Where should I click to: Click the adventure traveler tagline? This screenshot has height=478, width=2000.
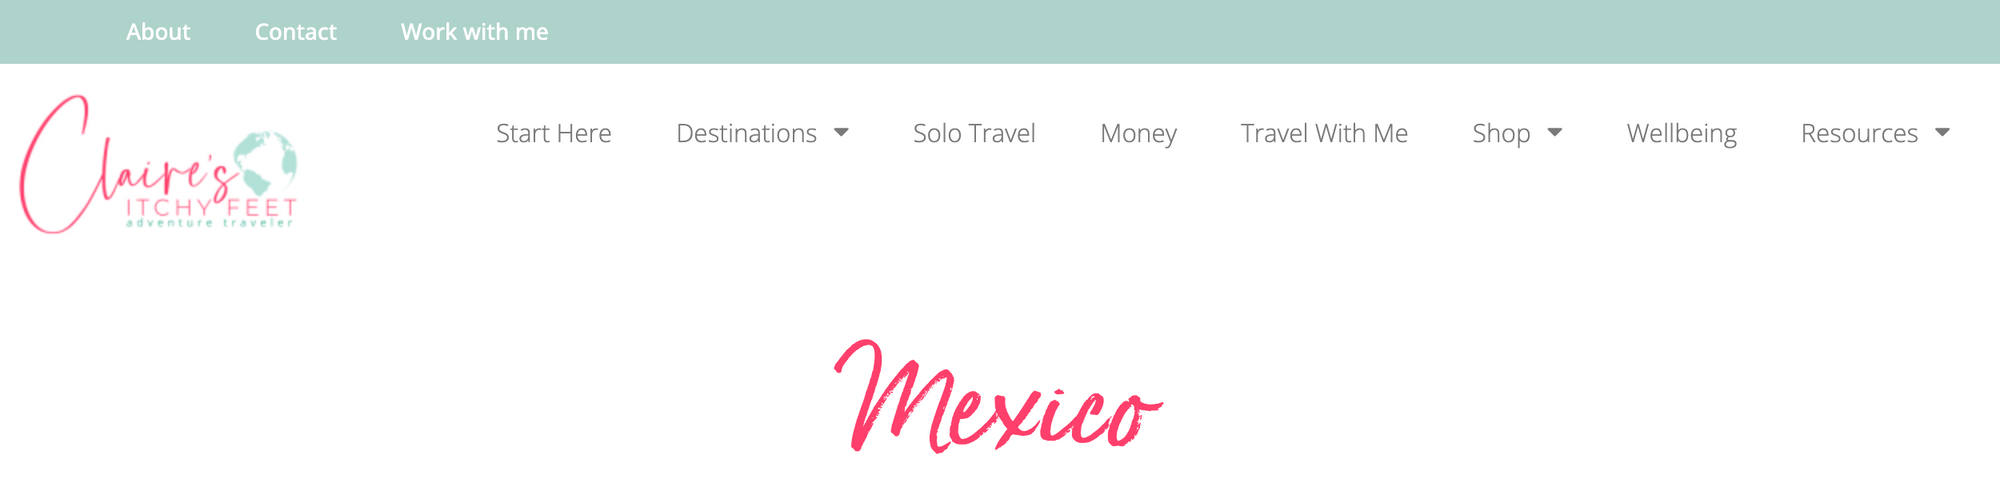coord(210,223)
